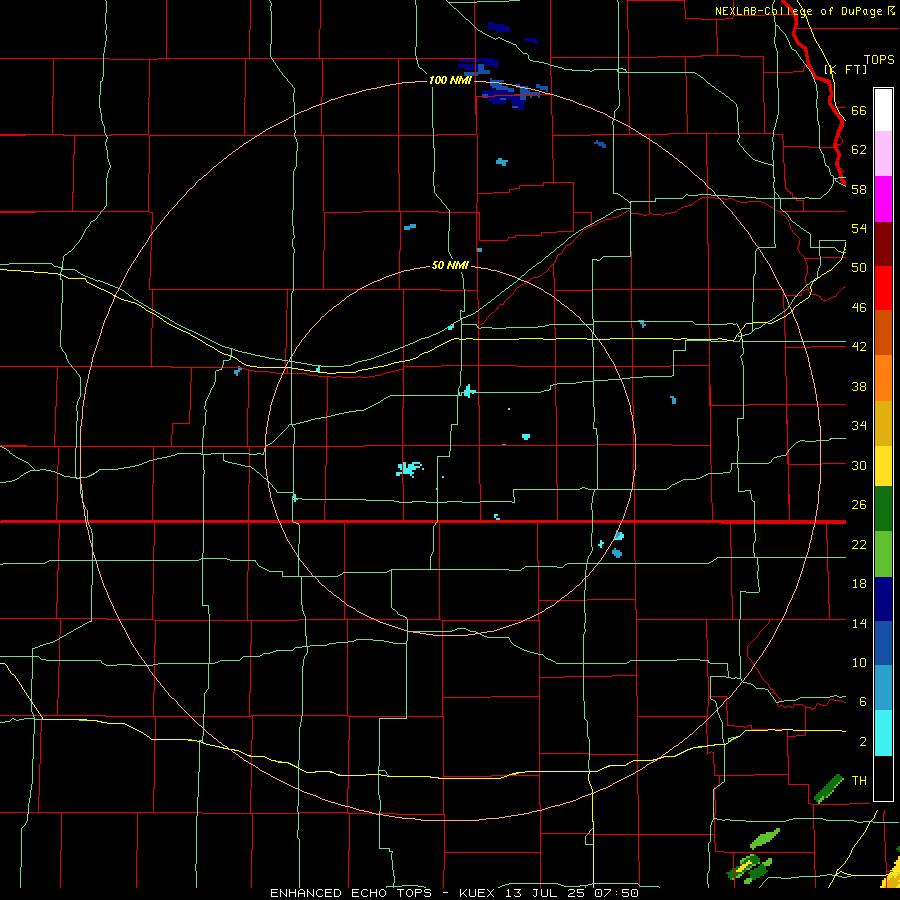This screenshot has width=900, height=900.
Task: Click the [K FT] units label
Action: pos(845,69)
